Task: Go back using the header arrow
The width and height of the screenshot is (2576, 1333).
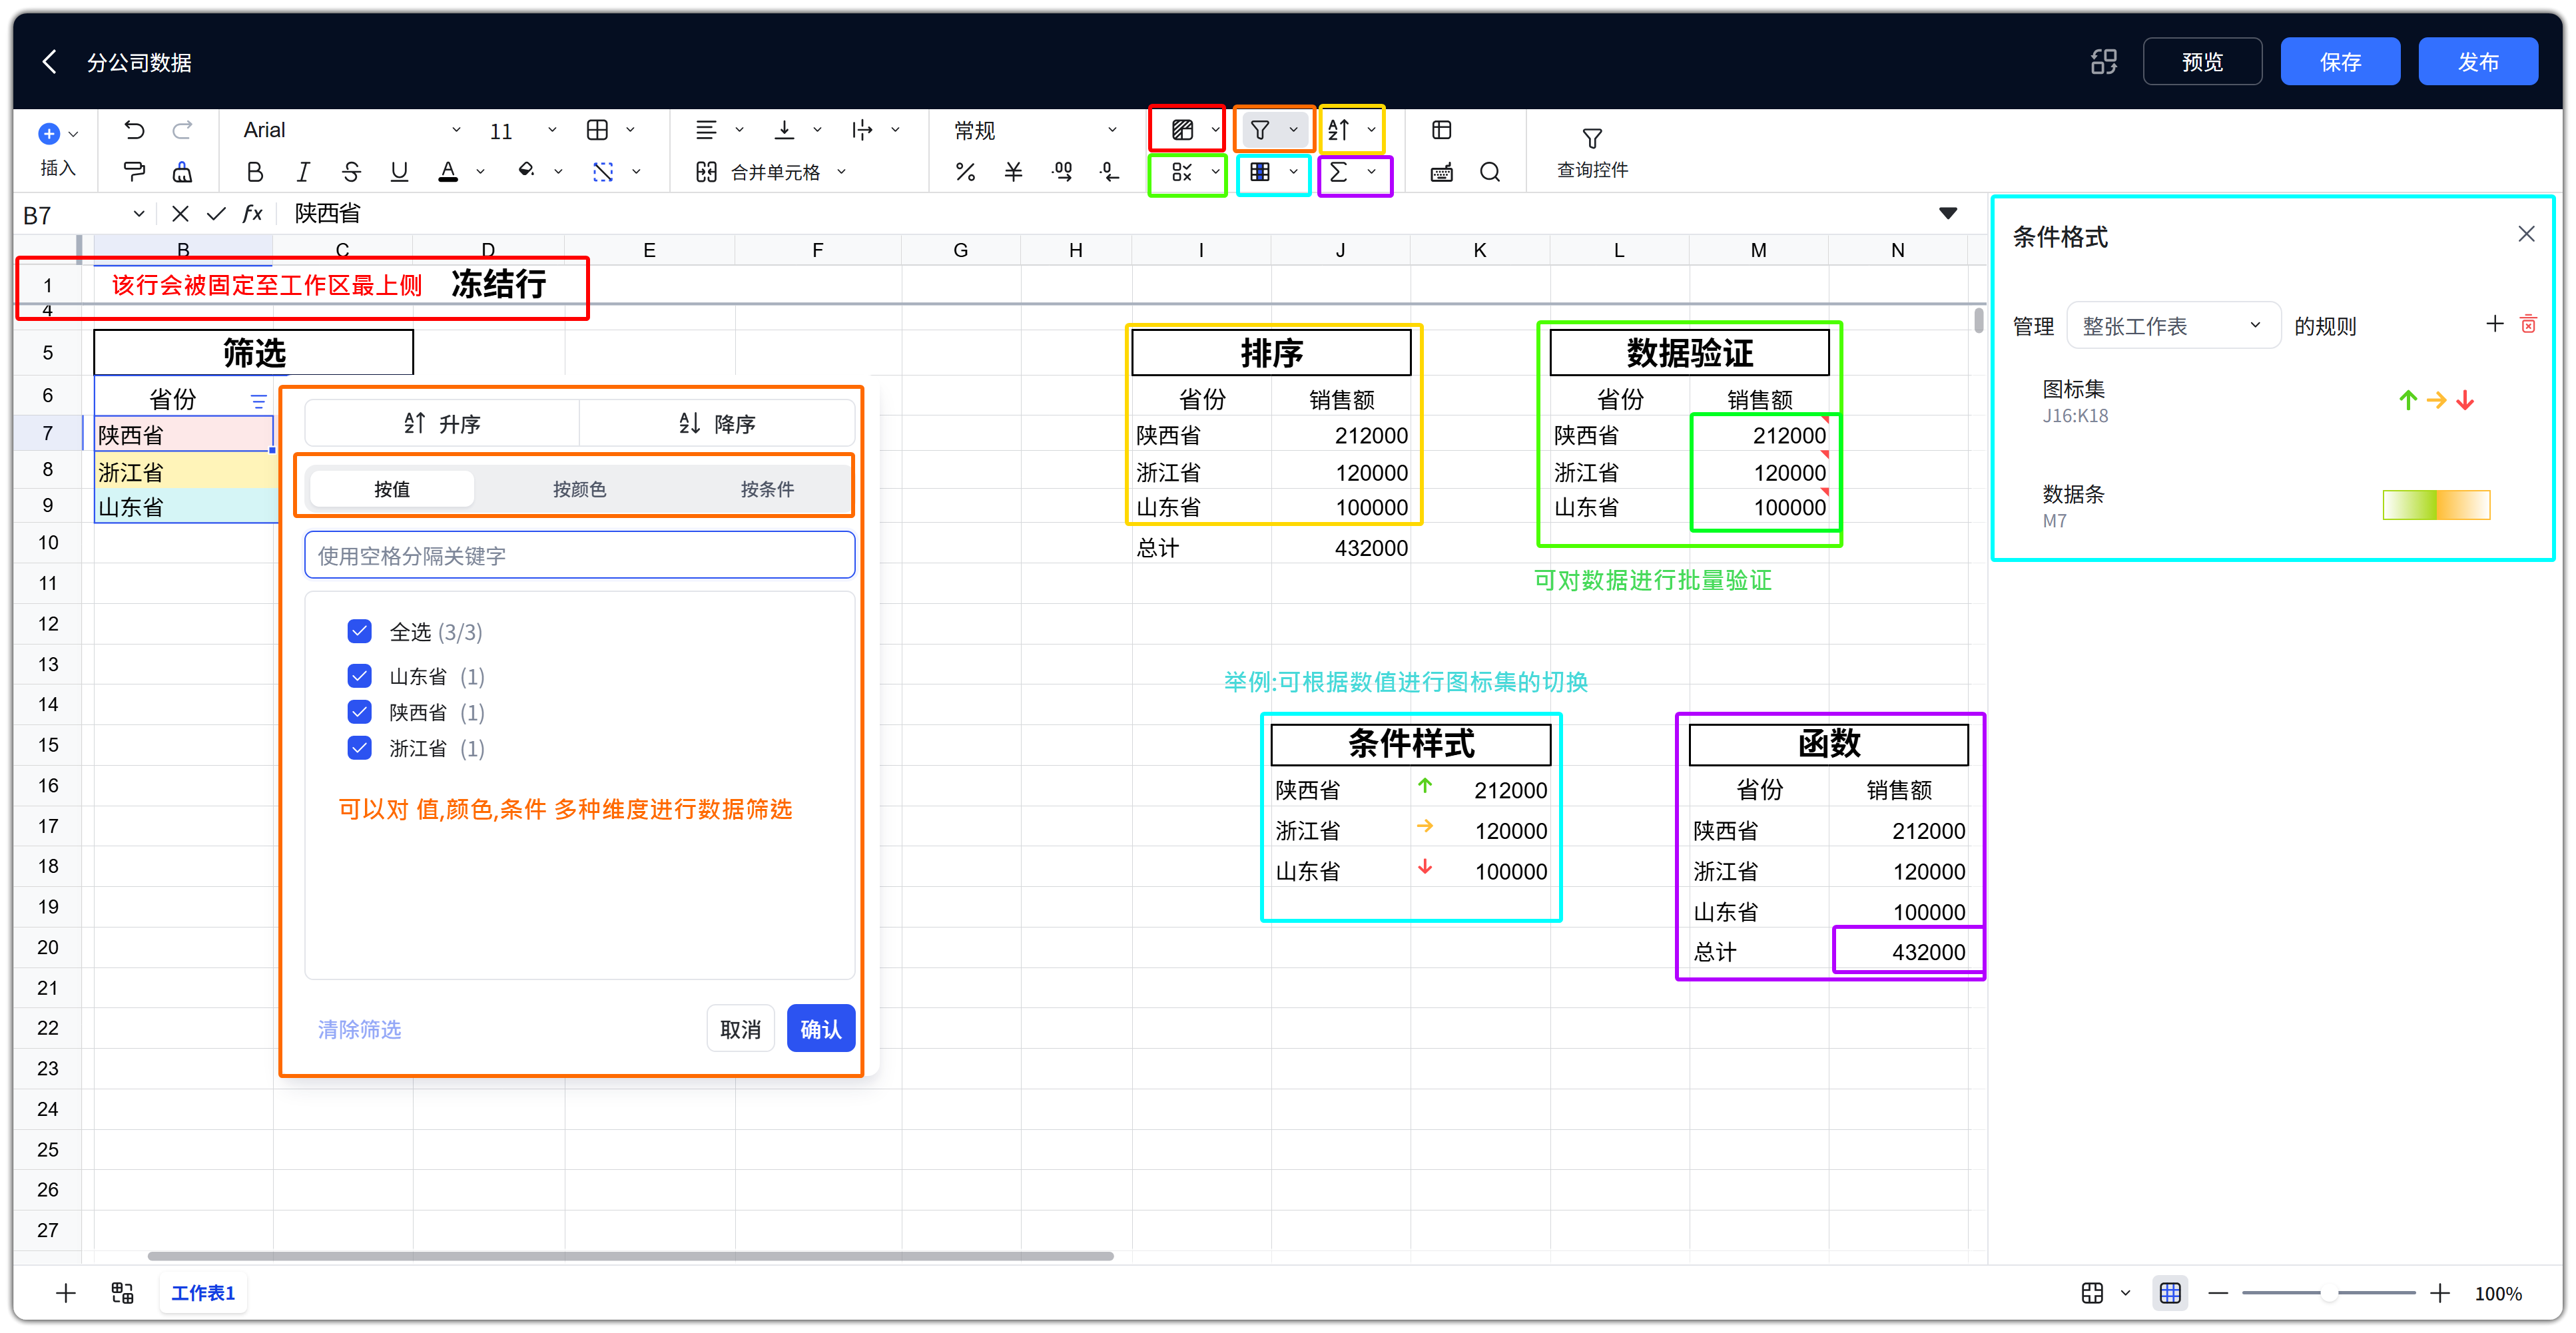Action: (x=49, y=62)
